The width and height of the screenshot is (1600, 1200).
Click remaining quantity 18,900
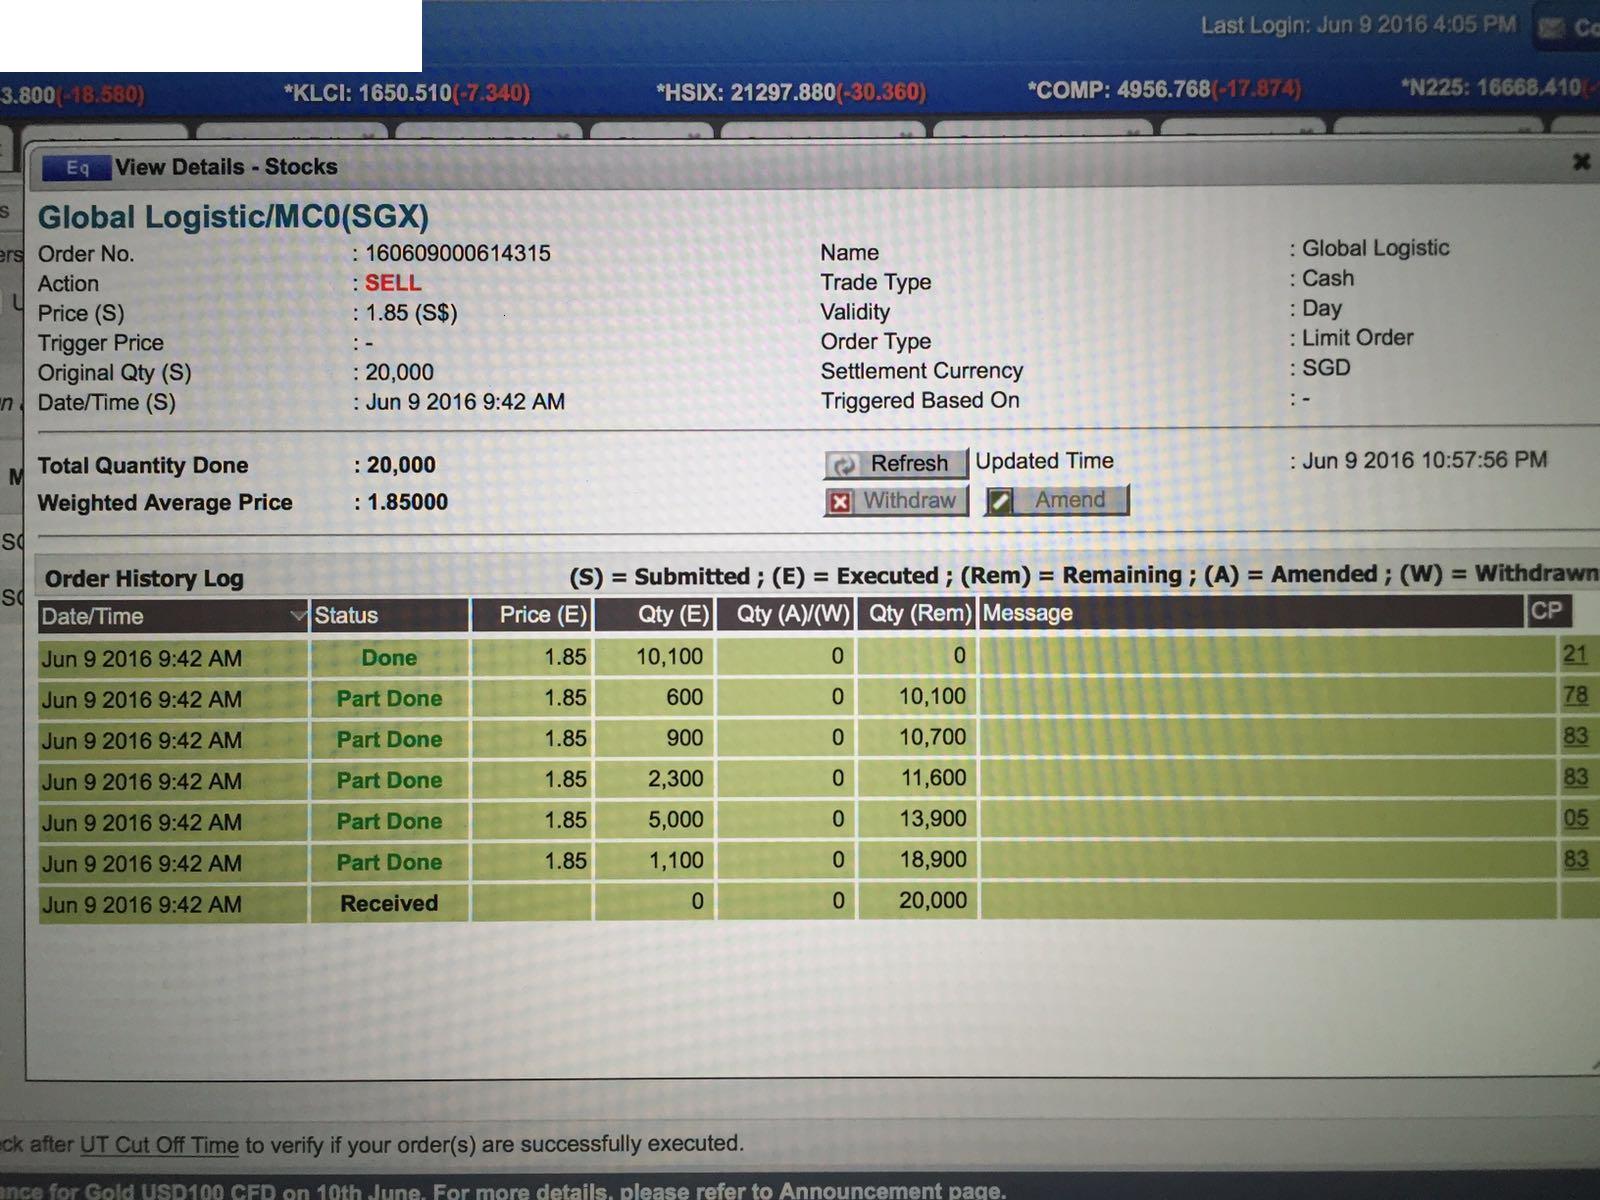point(932,860)
